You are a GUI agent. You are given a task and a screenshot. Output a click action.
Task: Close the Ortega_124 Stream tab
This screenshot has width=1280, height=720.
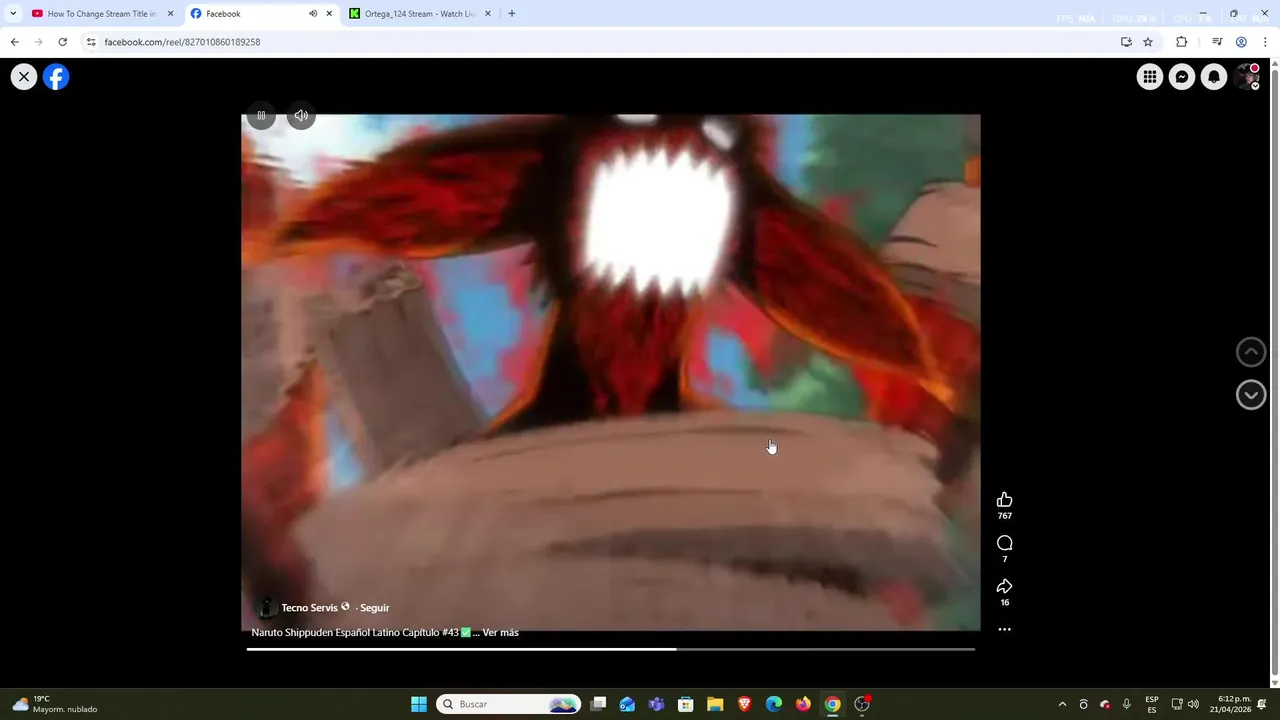point(488,14)
